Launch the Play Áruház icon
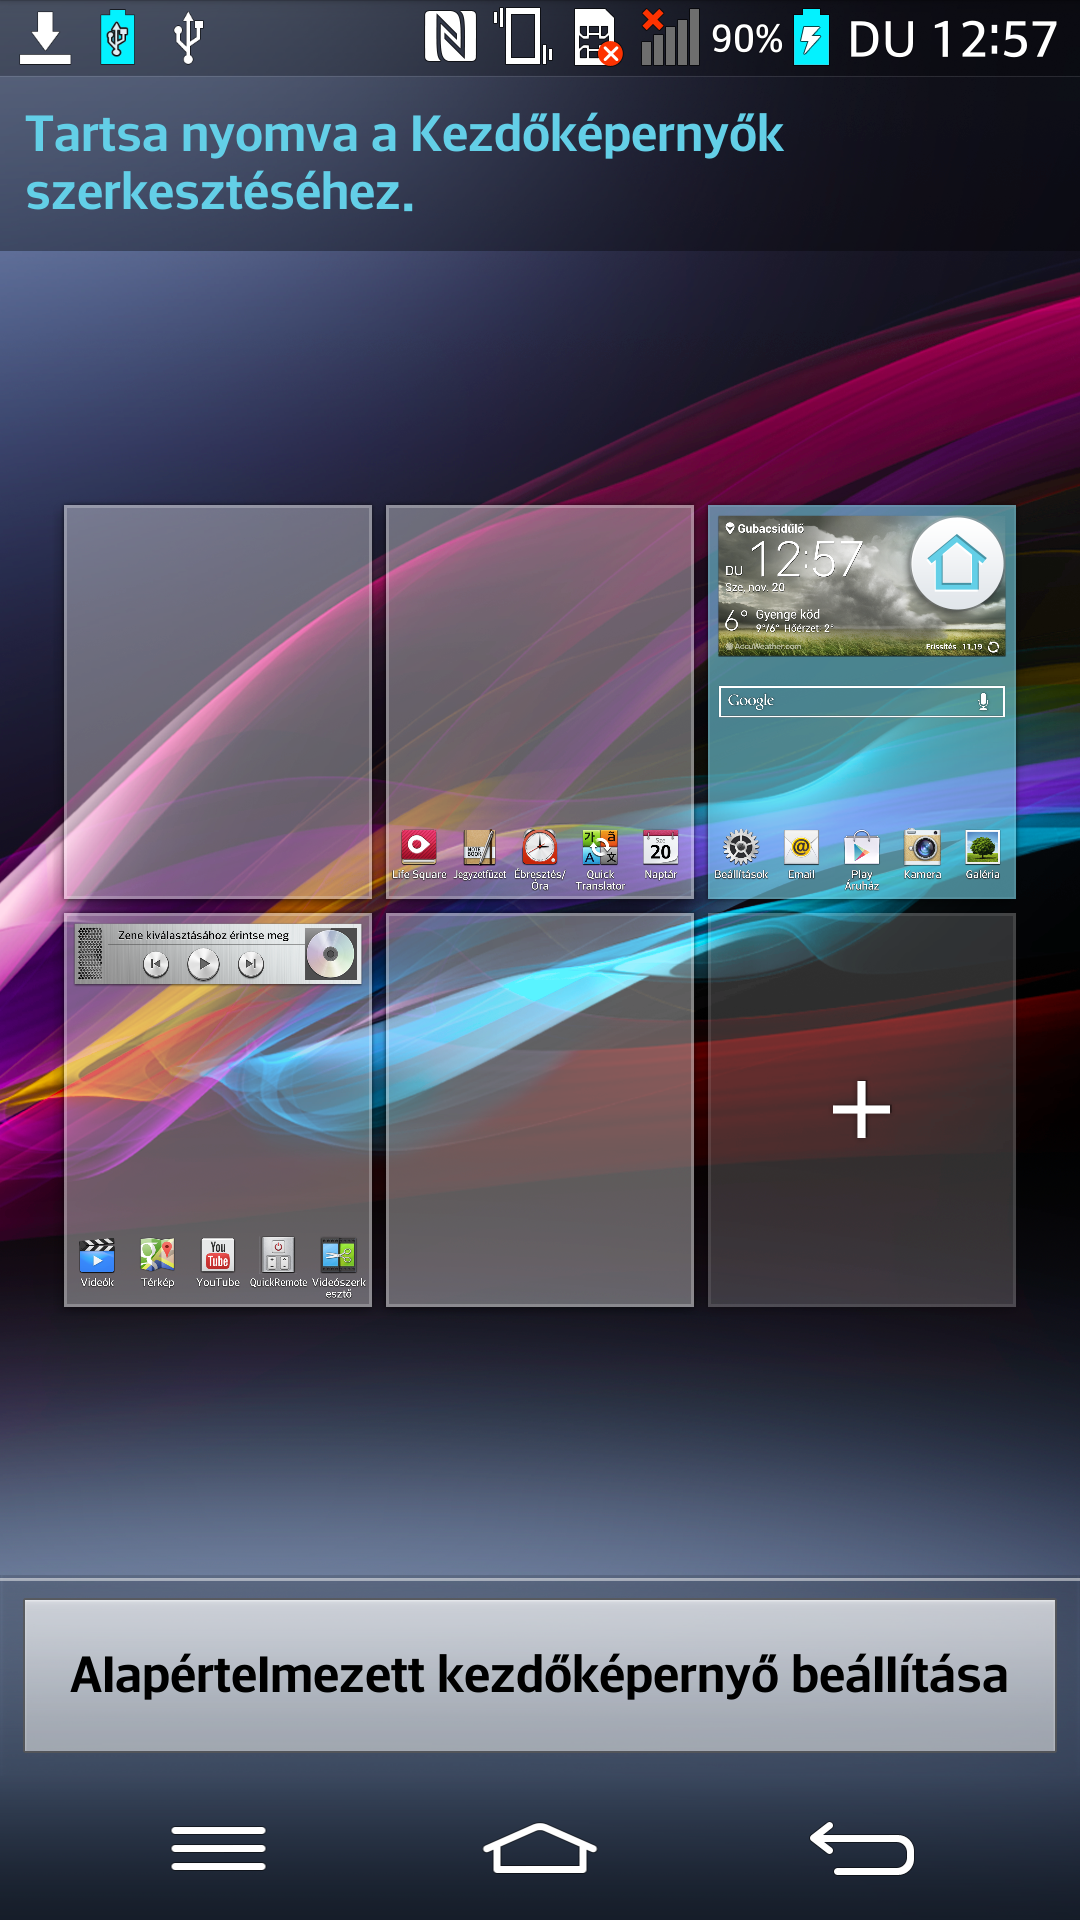The image size is (1080, 1920). click(861, 850)
